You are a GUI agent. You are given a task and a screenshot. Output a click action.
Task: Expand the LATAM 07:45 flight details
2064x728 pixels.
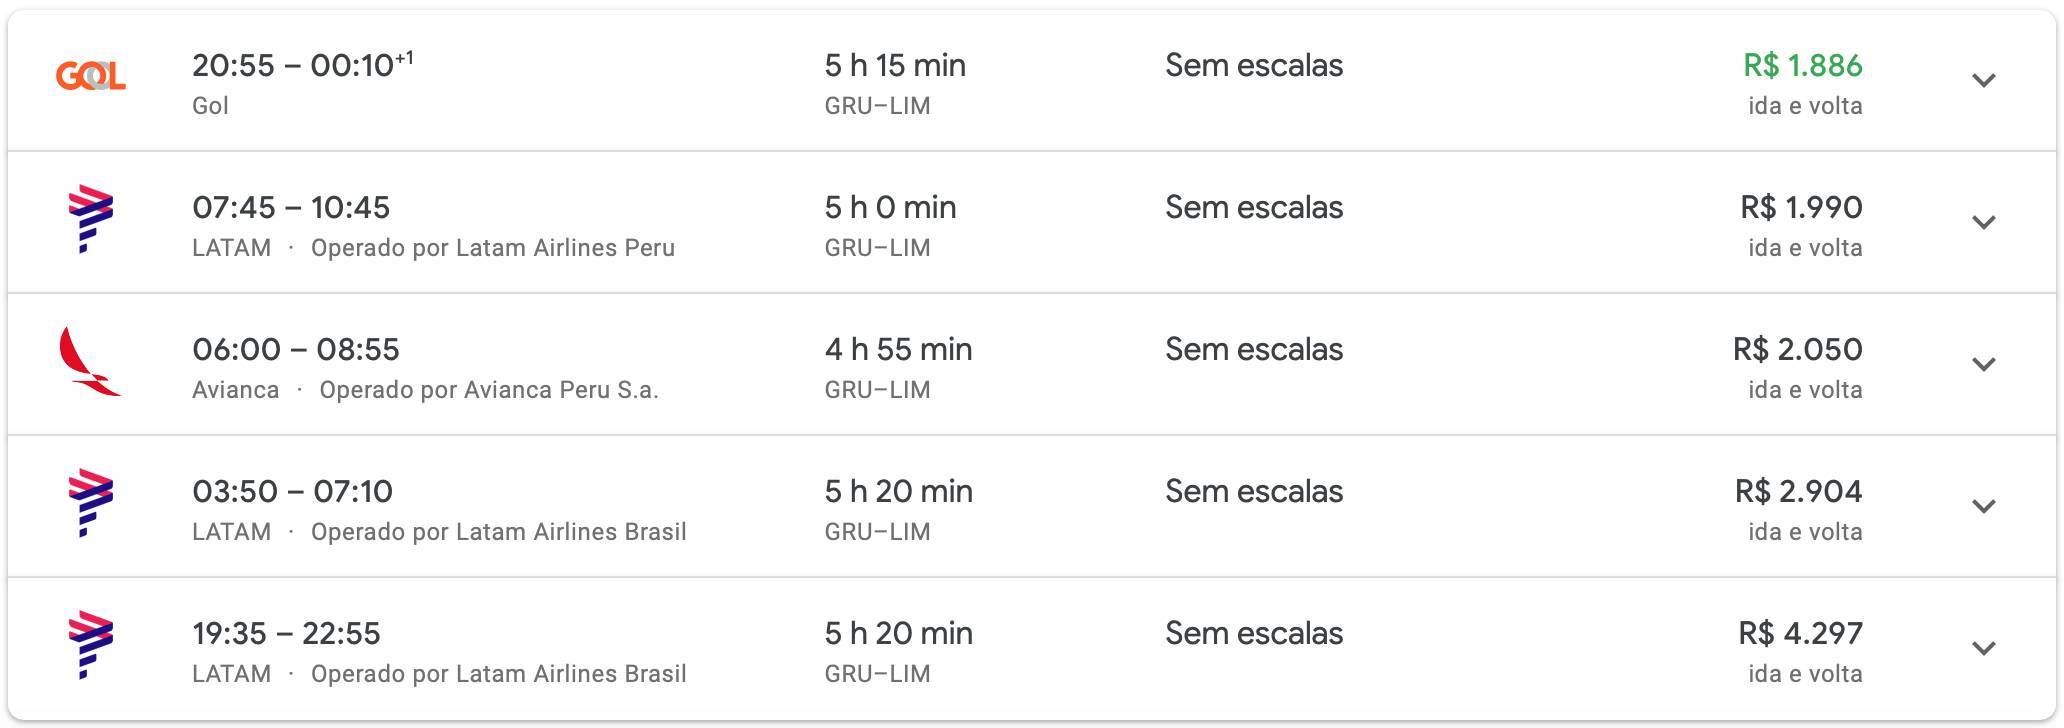1984,222
